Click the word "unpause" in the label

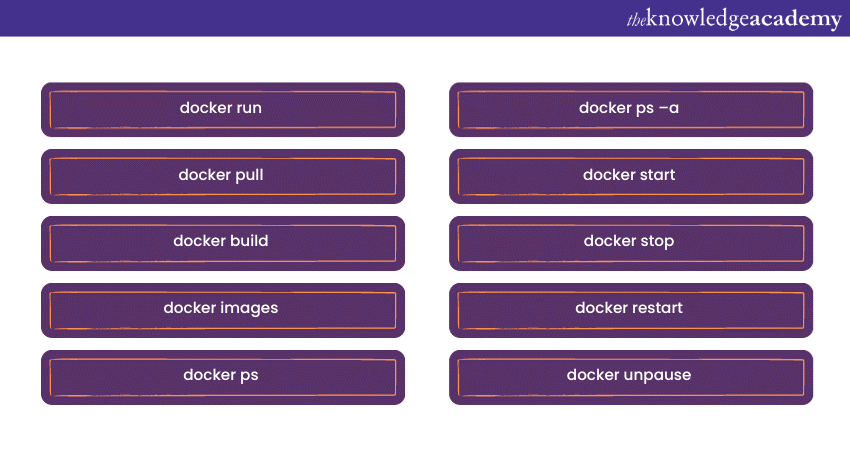[x=656, y=376]
